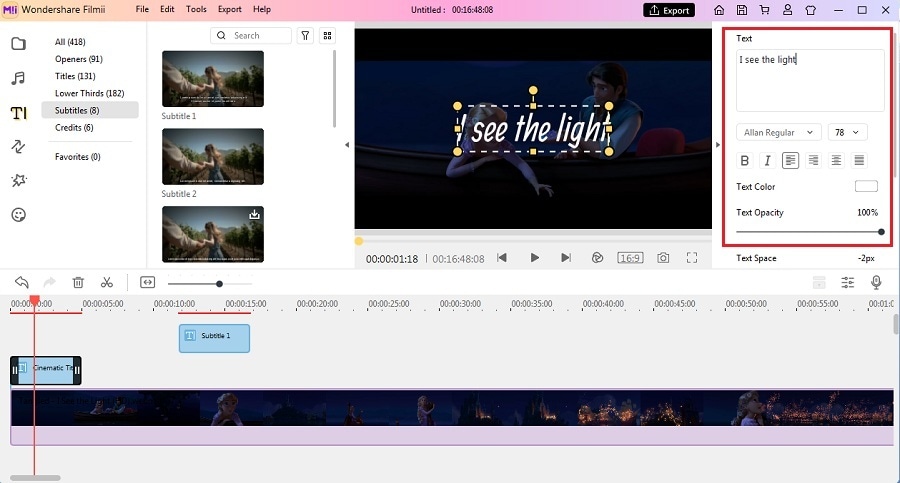Record voiceover with microphone icon
Screen dimensions: 900x483
pos(876,282)
